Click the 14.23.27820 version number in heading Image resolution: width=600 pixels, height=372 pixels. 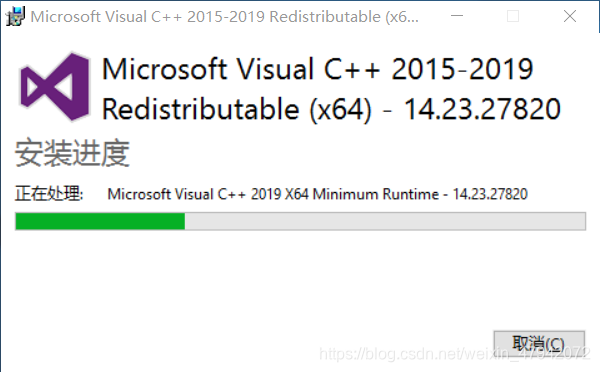(x=483, y=109)
